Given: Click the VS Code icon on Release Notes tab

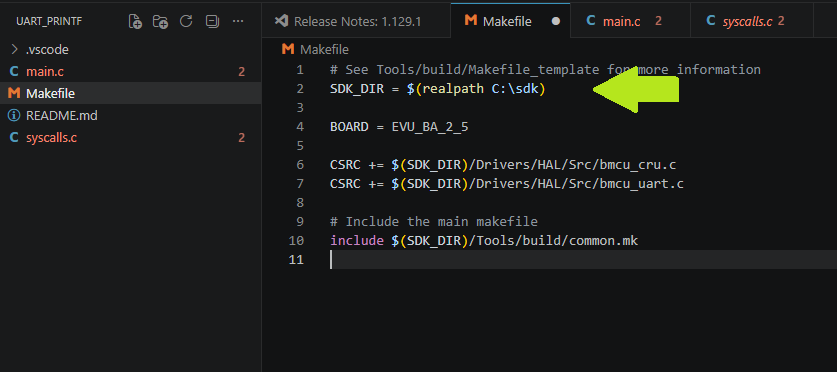Looking at the screenshot, I should [x=281, y=21].
